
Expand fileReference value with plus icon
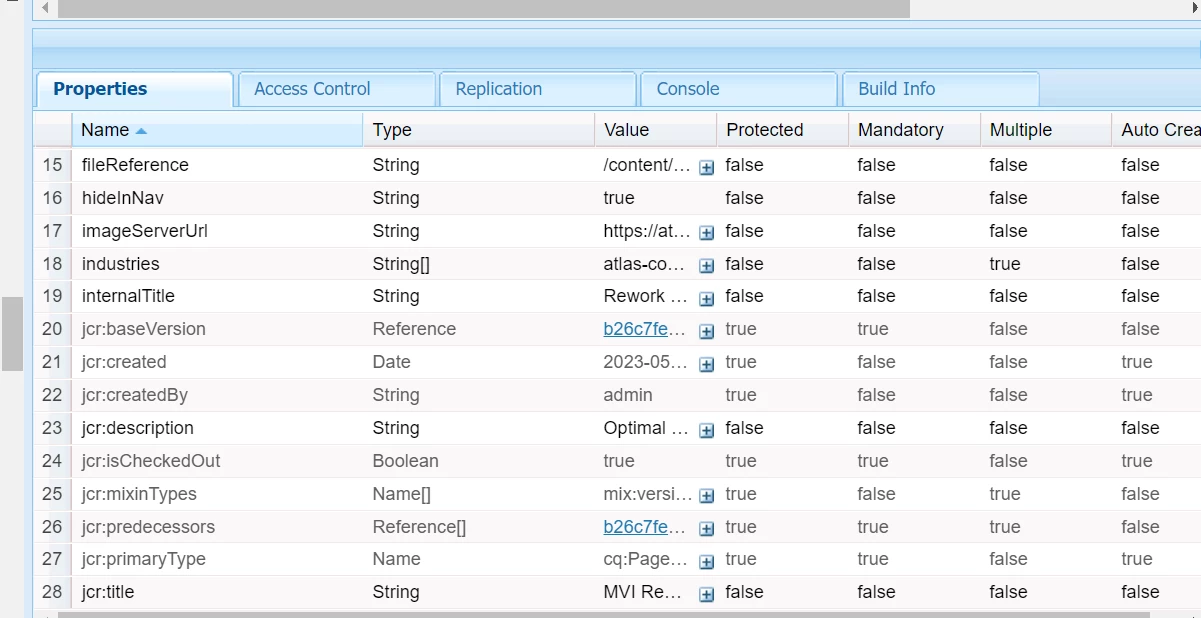pyautogui.click(x=706, y=167)
